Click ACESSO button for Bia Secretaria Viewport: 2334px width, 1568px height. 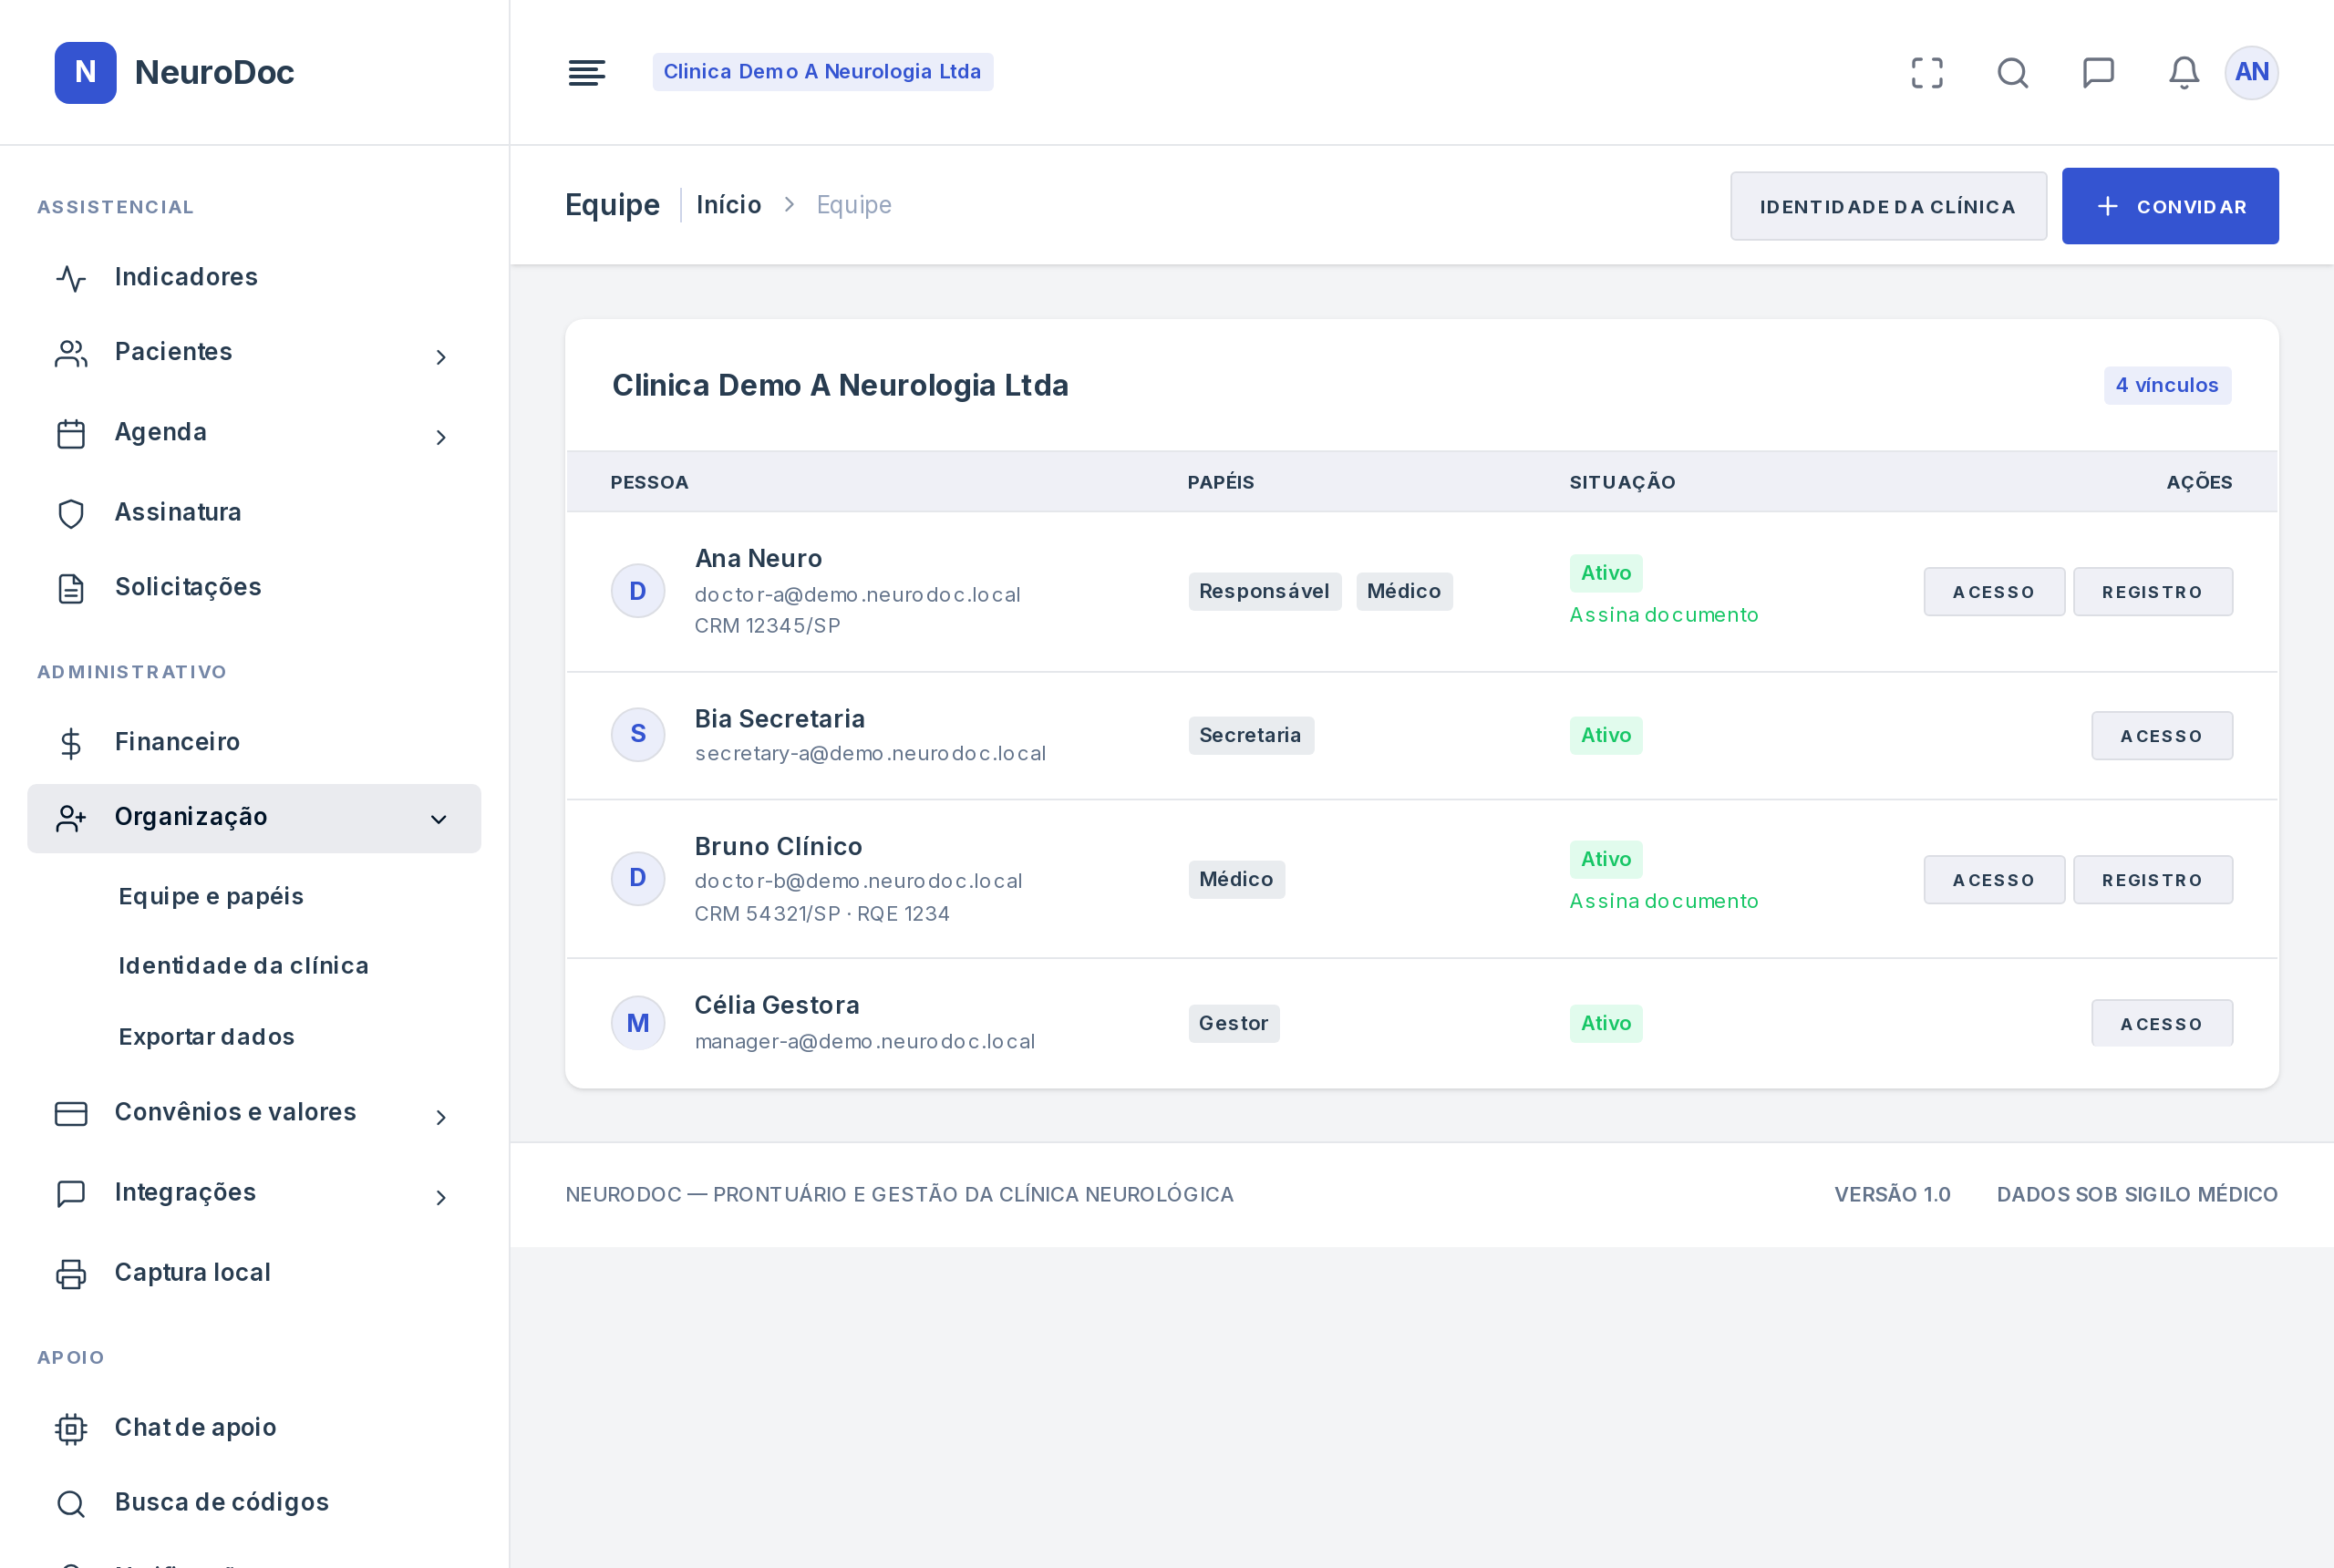point(2161,736)
